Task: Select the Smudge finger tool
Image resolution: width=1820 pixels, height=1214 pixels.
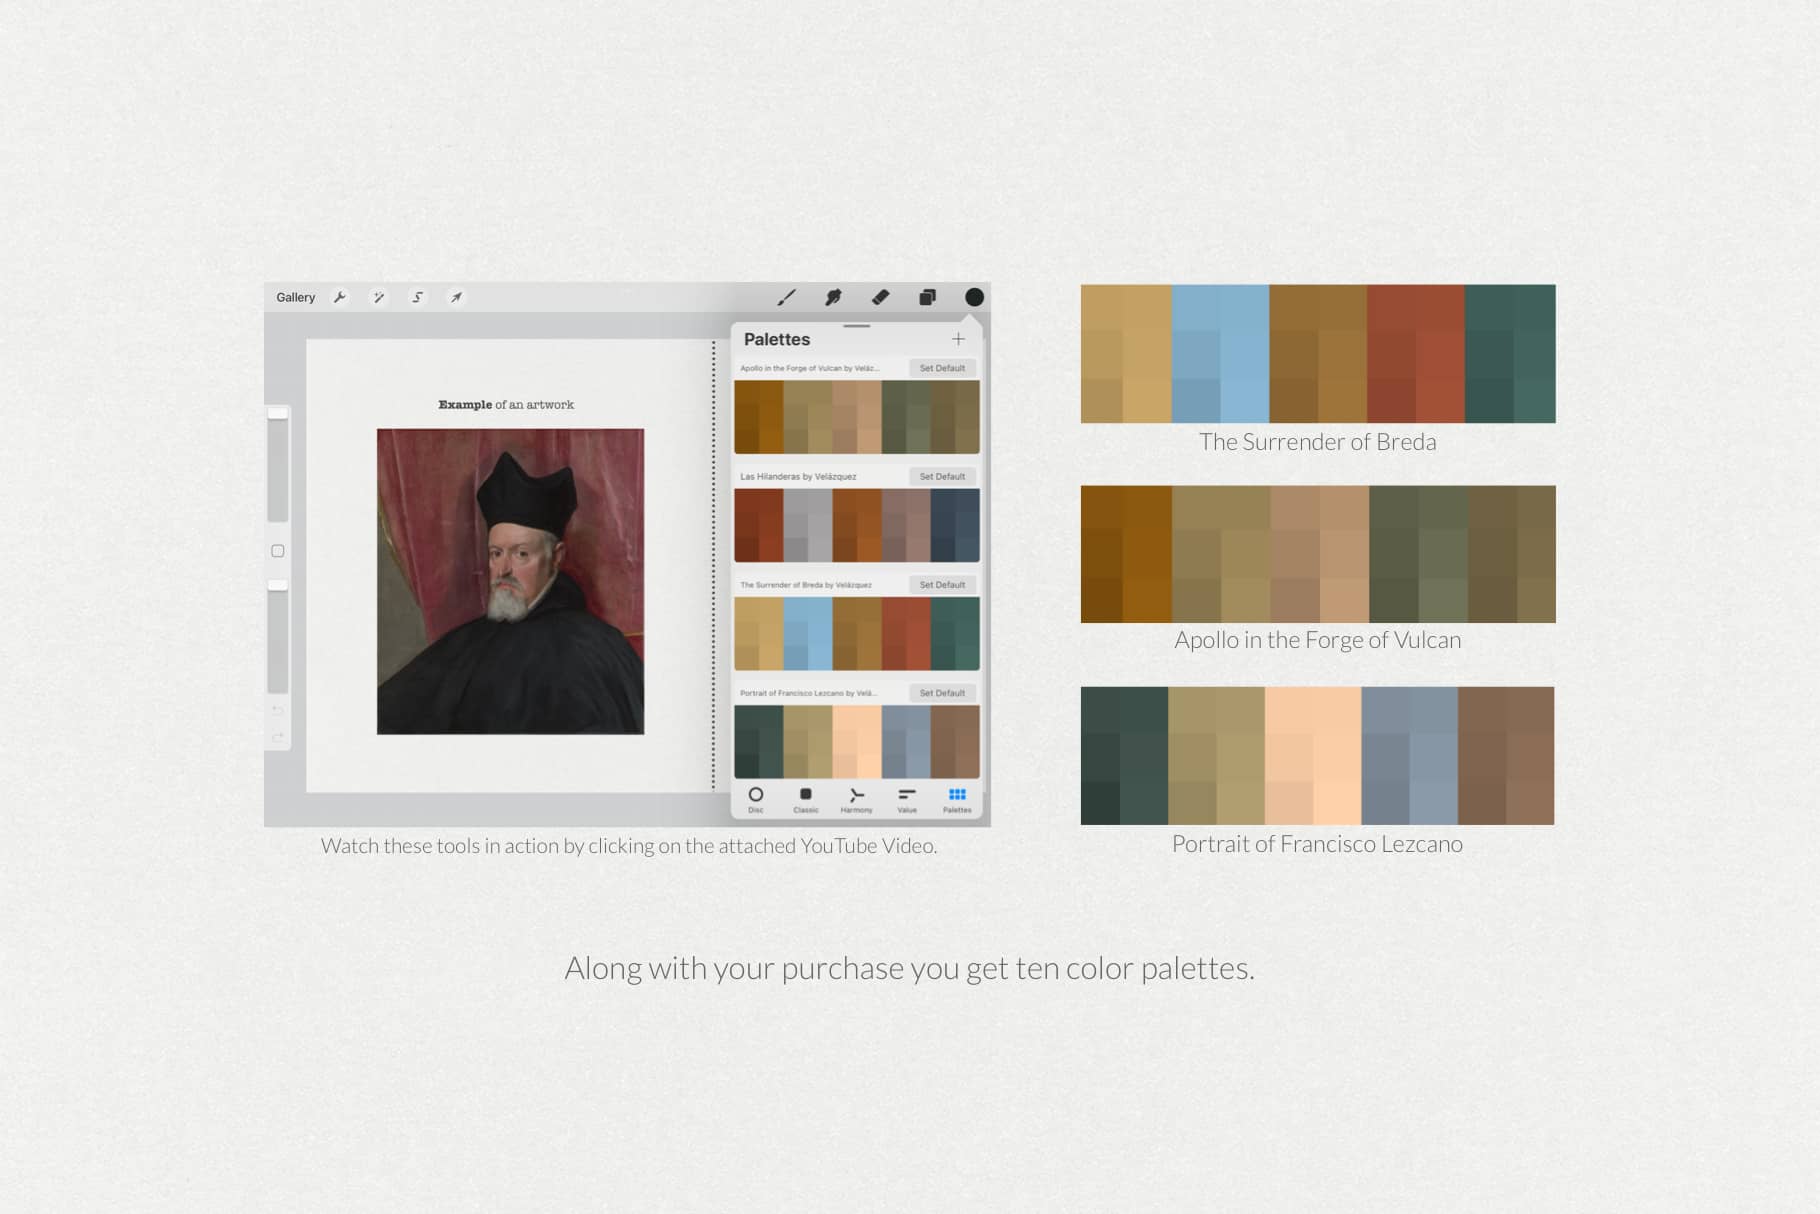Action: point(833,297)
